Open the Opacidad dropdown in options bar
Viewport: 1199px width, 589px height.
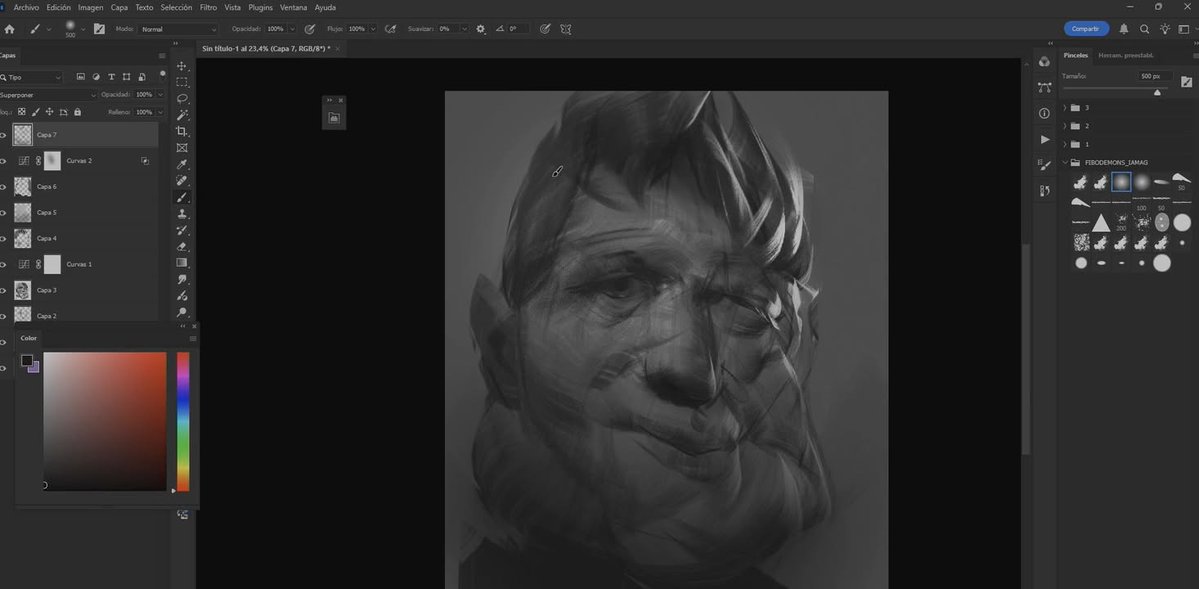point(292,29)
